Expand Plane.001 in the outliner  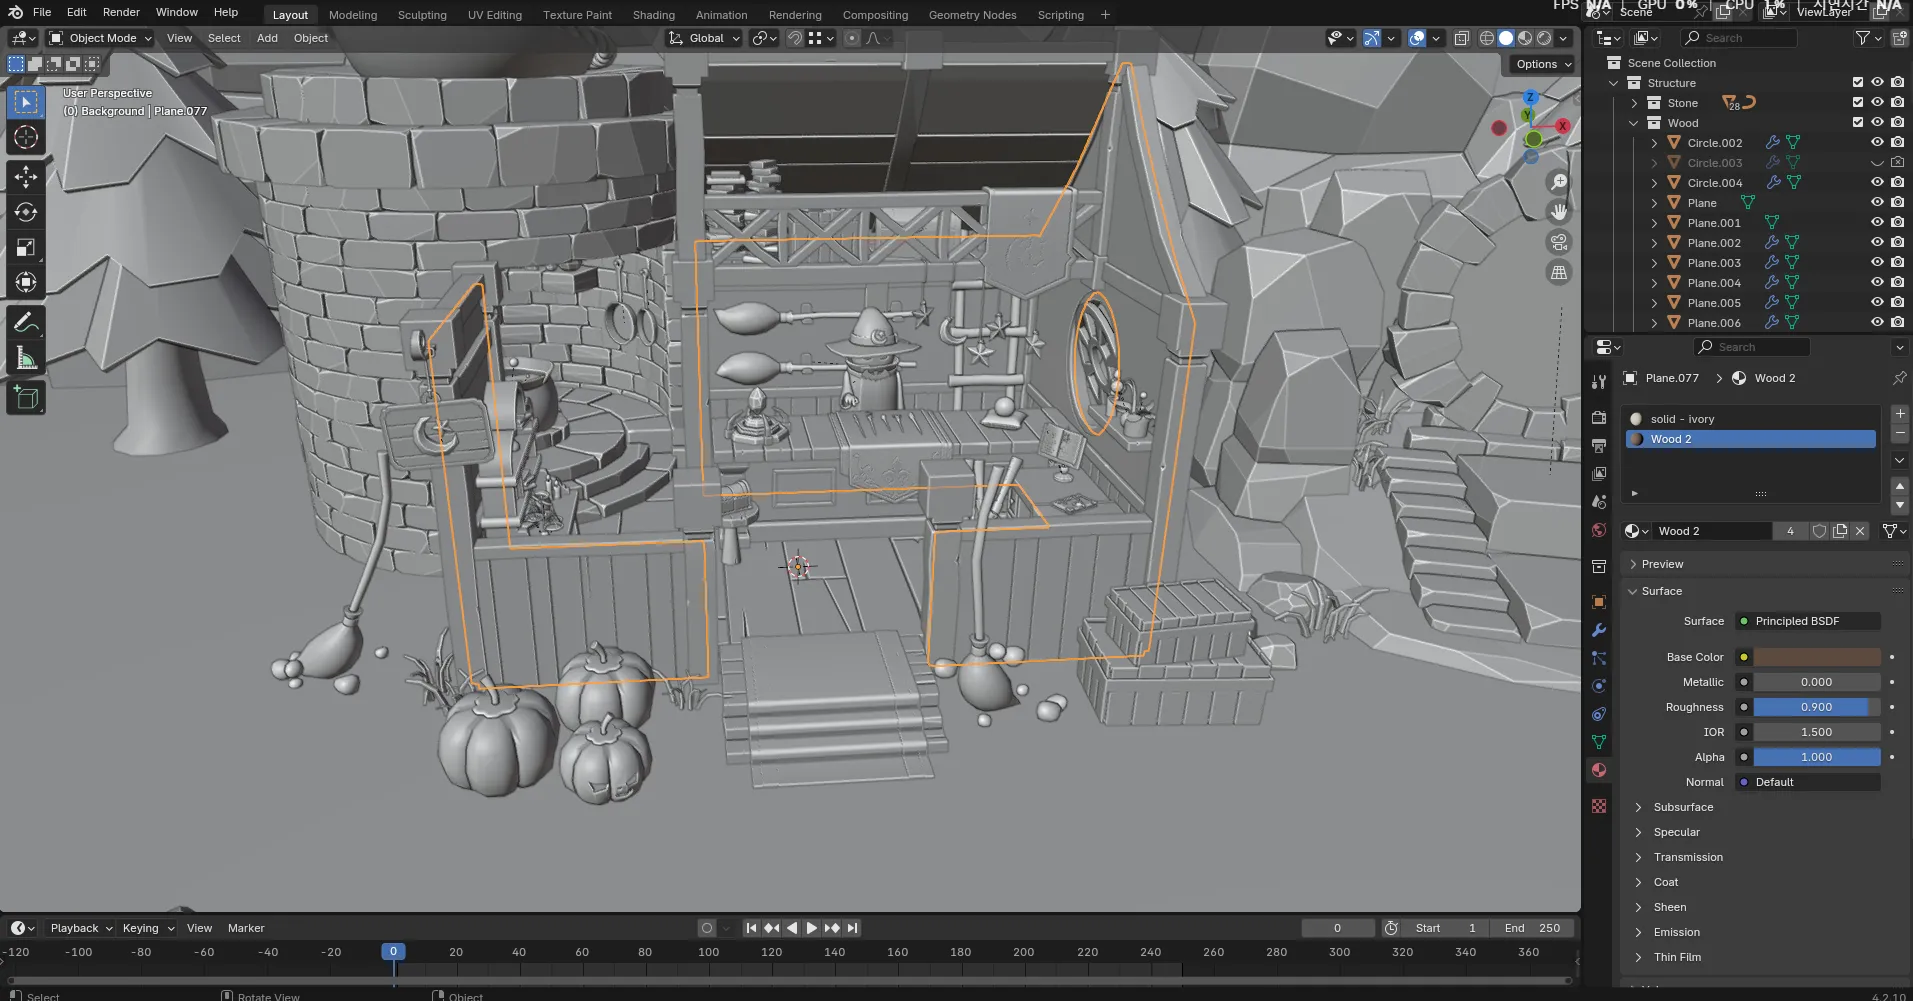coord(1654,223)
